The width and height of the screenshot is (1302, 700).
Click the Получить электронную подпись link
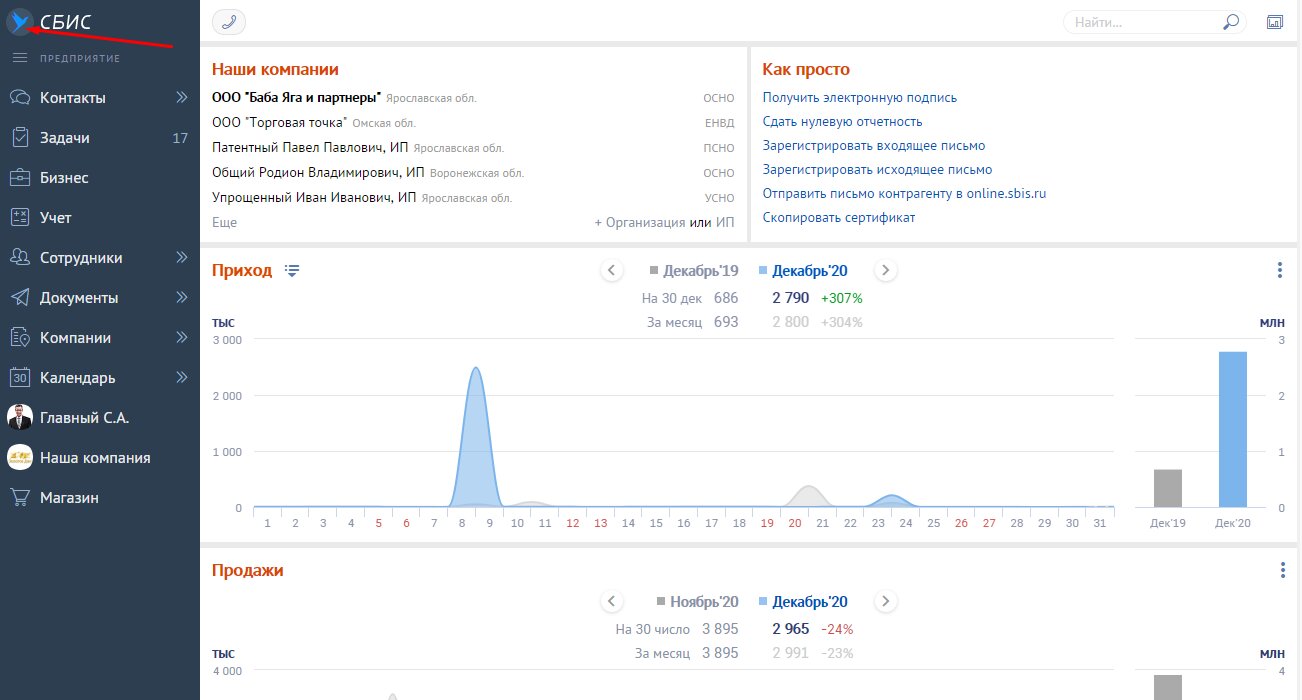click(859, 98)
